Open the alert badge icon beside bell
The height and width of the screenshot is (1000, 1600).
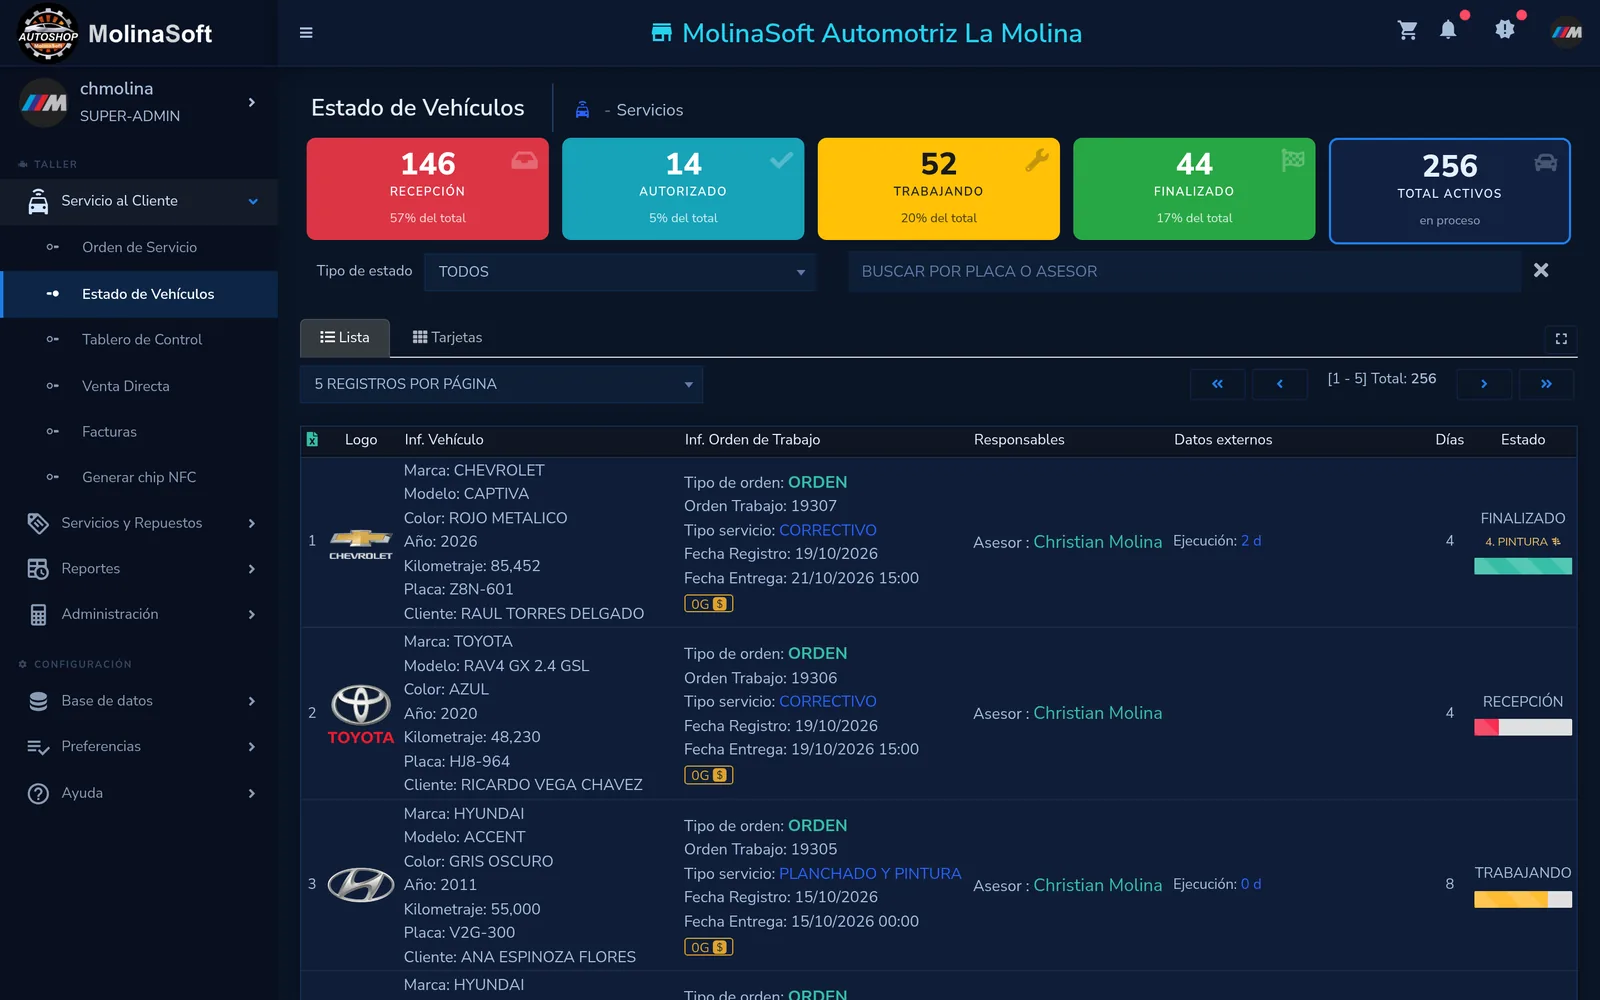pyautogui.click(x=1505, y=30)
